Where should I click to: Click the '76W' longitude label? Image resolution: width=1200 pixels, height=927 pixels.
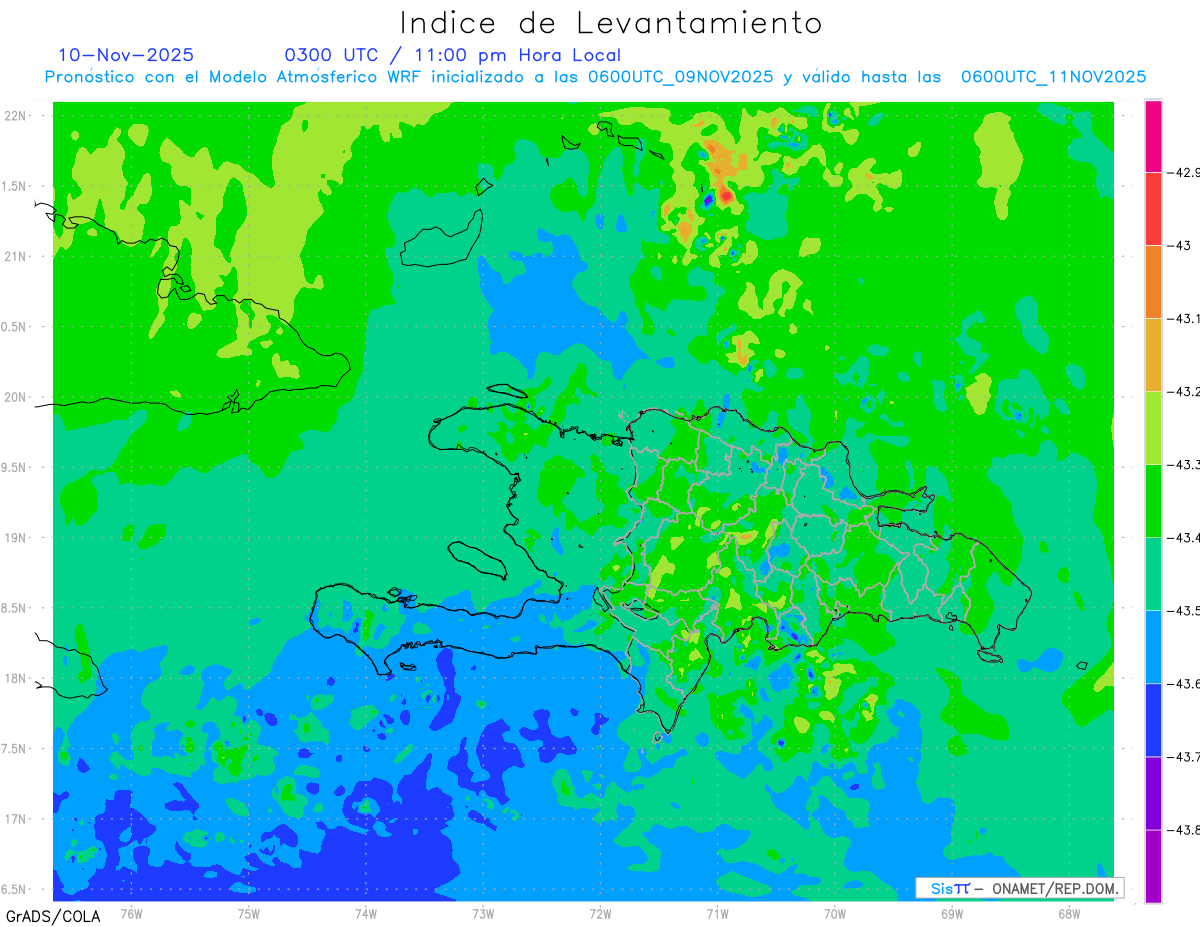[x=131, y=914]
